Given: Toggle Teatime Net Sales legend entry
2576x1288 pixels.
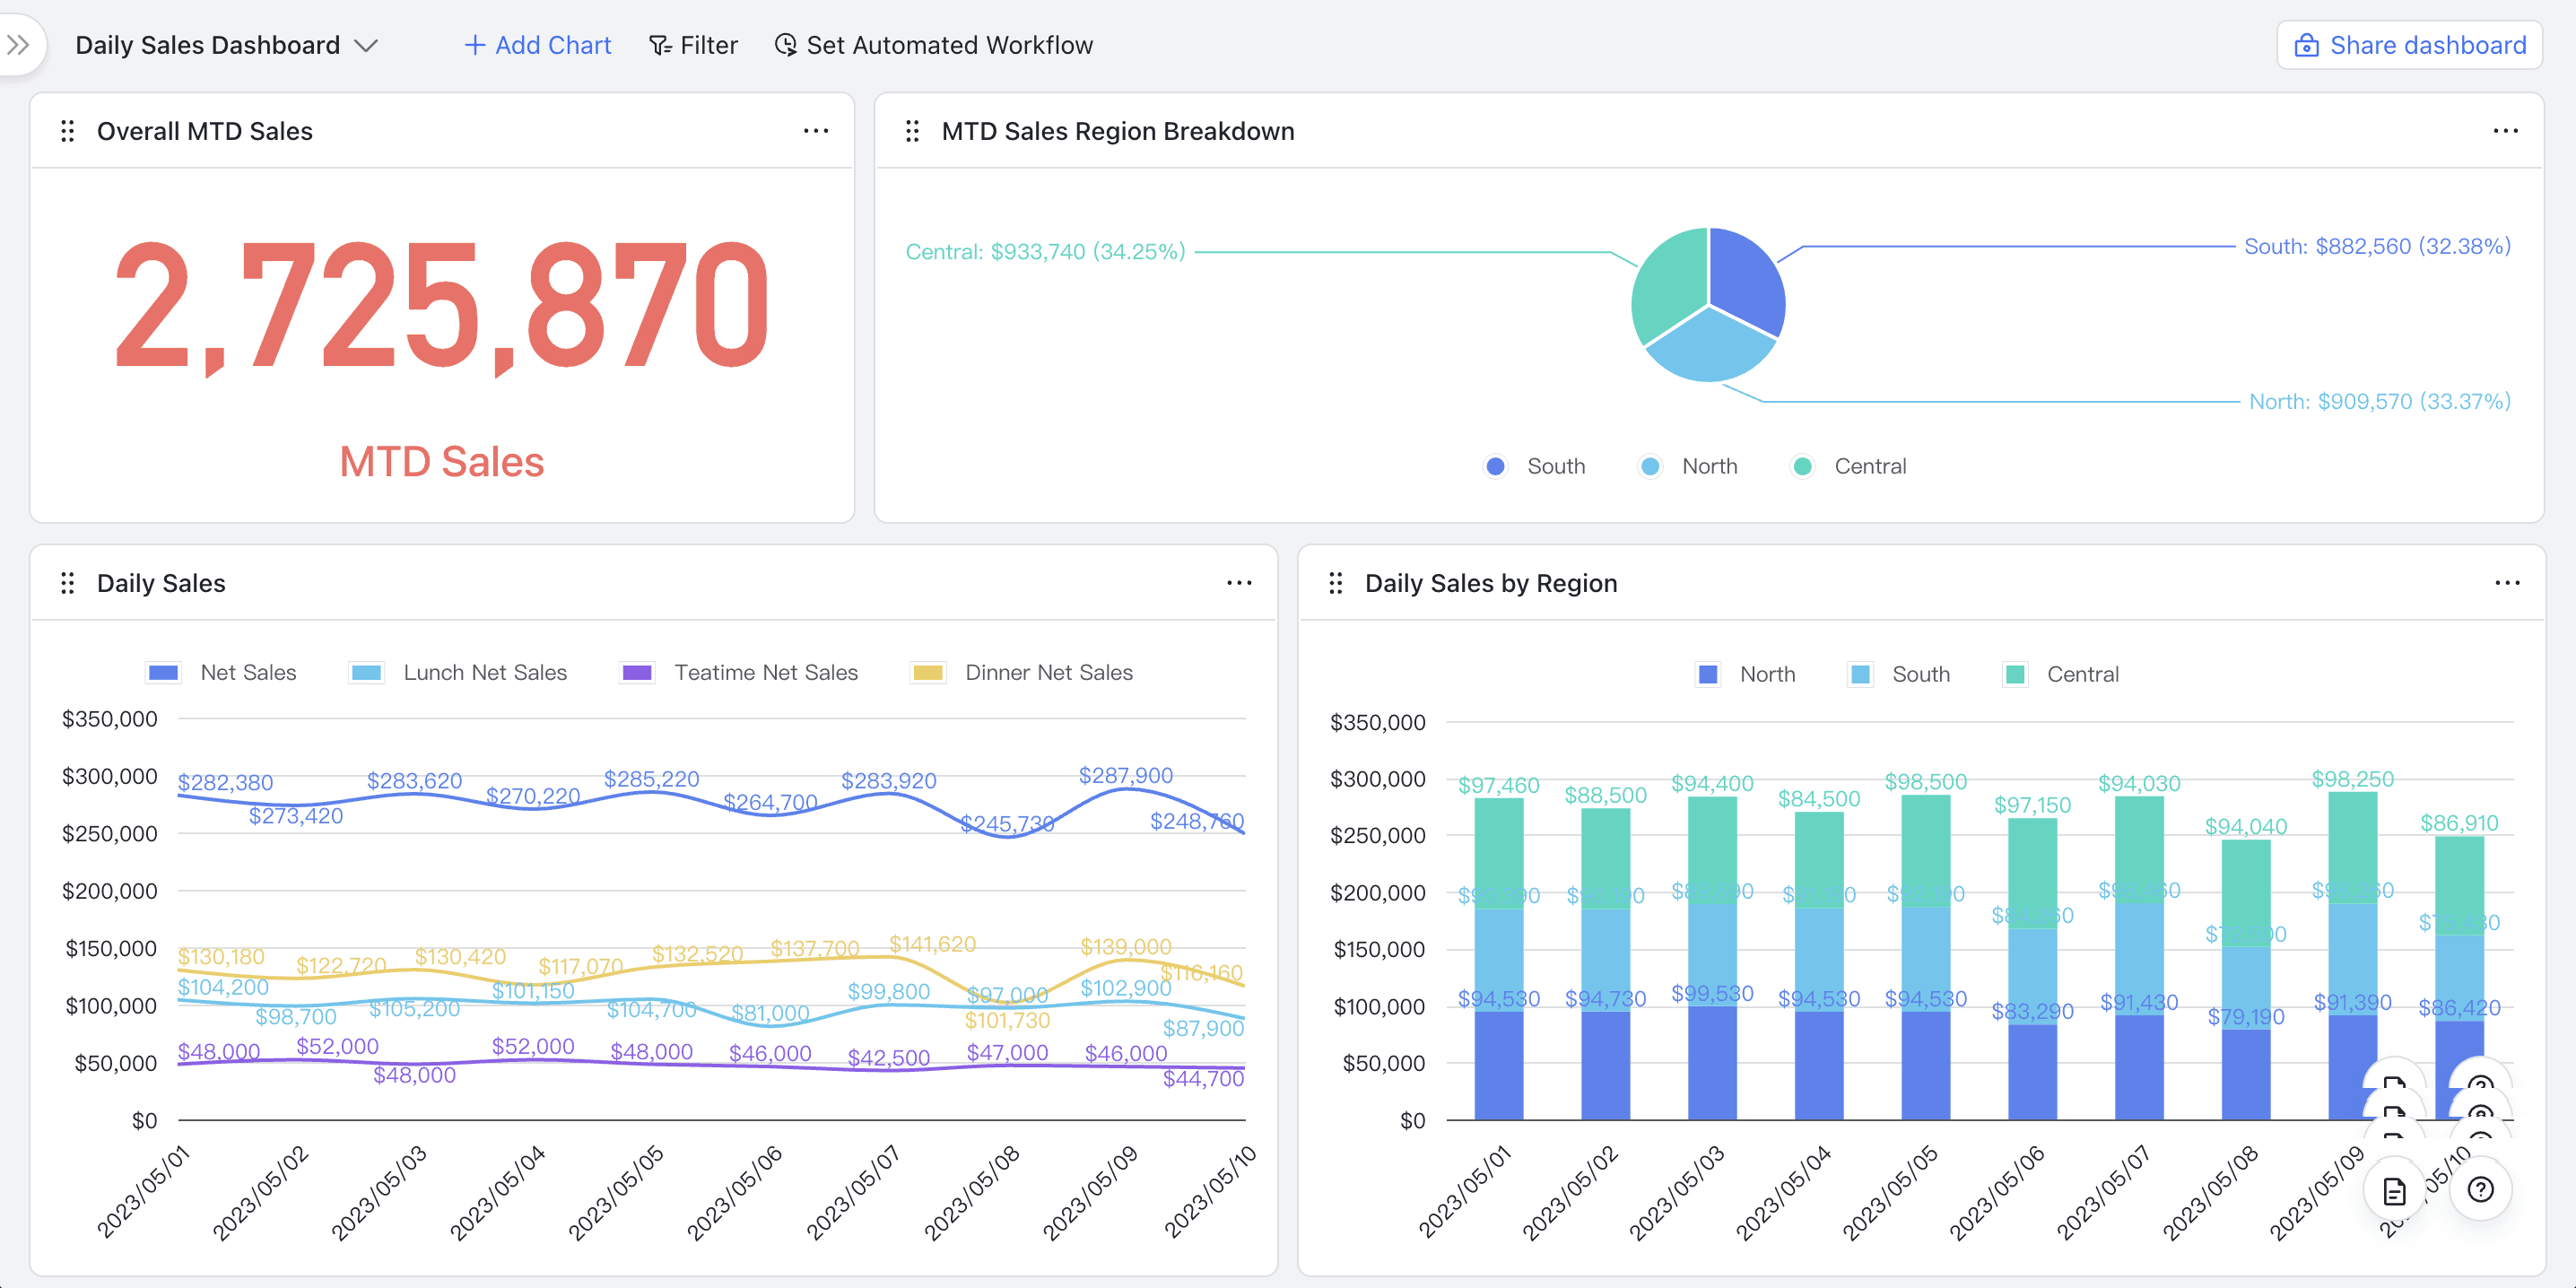Looking at the screenshot, I should (x=739, y=673).
